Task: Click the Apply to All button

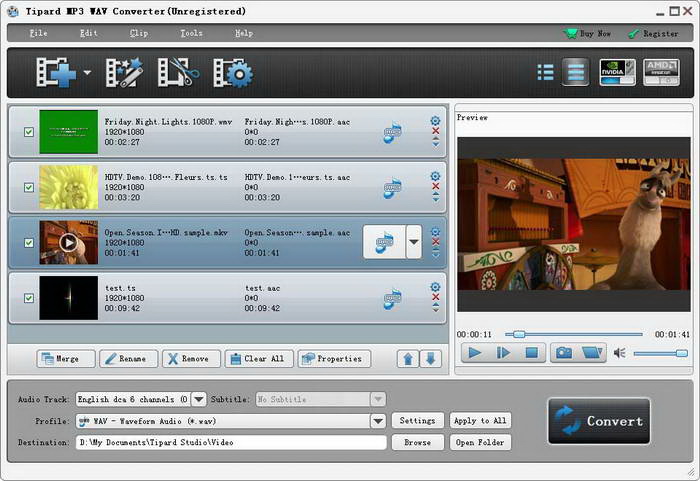Action: click(479, 421)
